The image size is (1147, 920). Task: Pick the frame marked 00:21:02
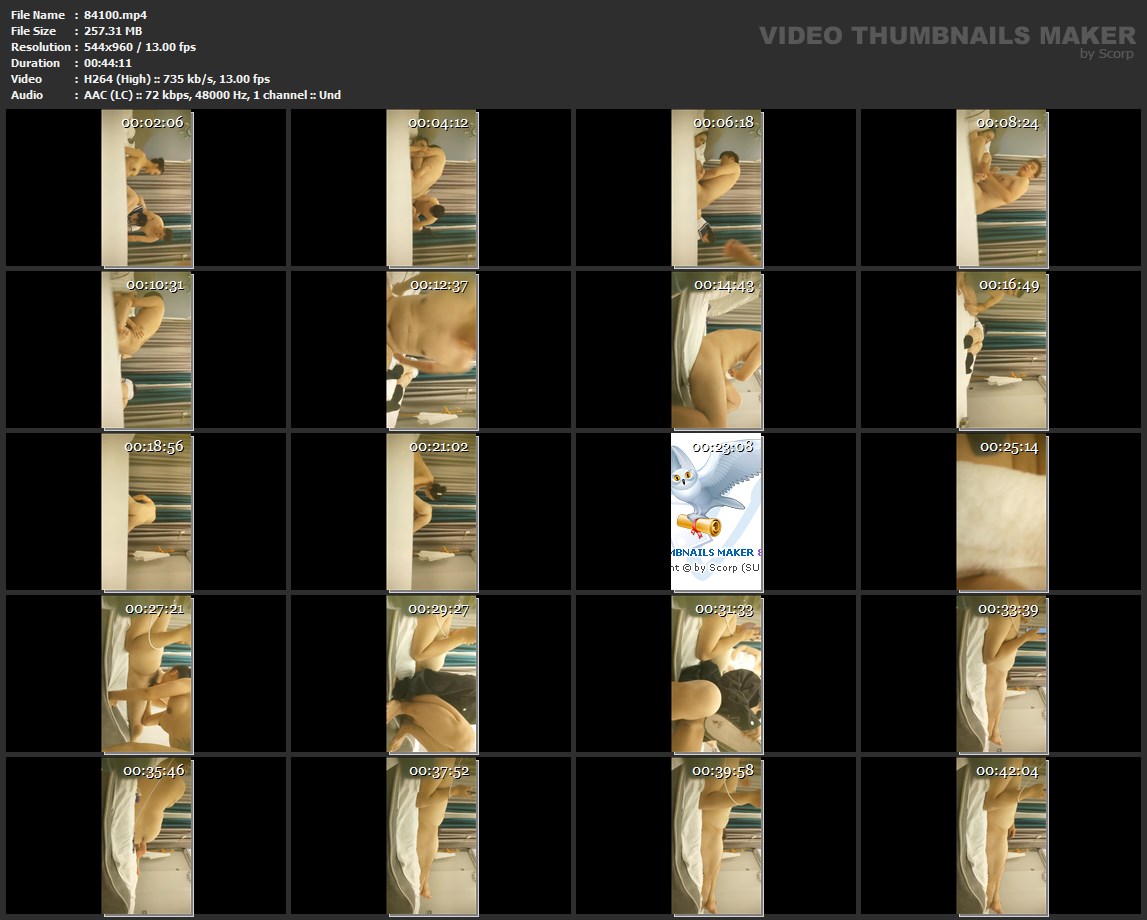pos(432,512)
